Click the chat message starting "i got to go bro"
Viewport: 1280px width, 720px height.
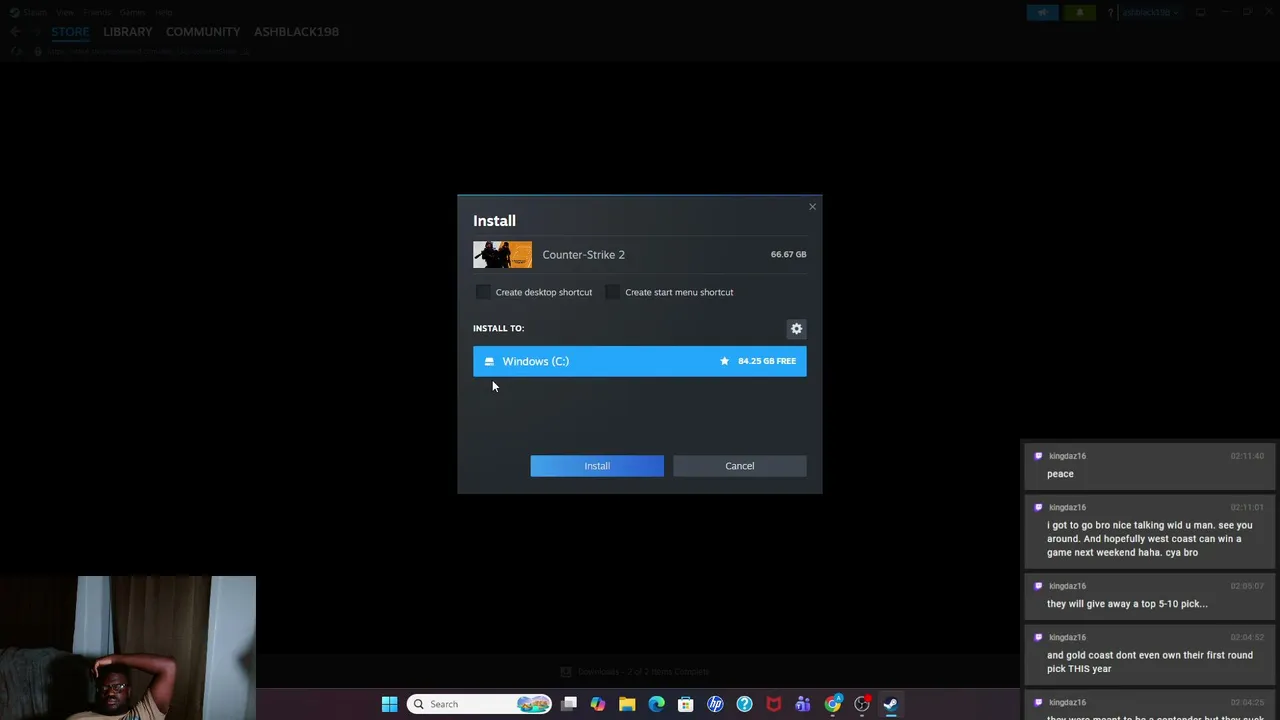[x=1150, y=539]
